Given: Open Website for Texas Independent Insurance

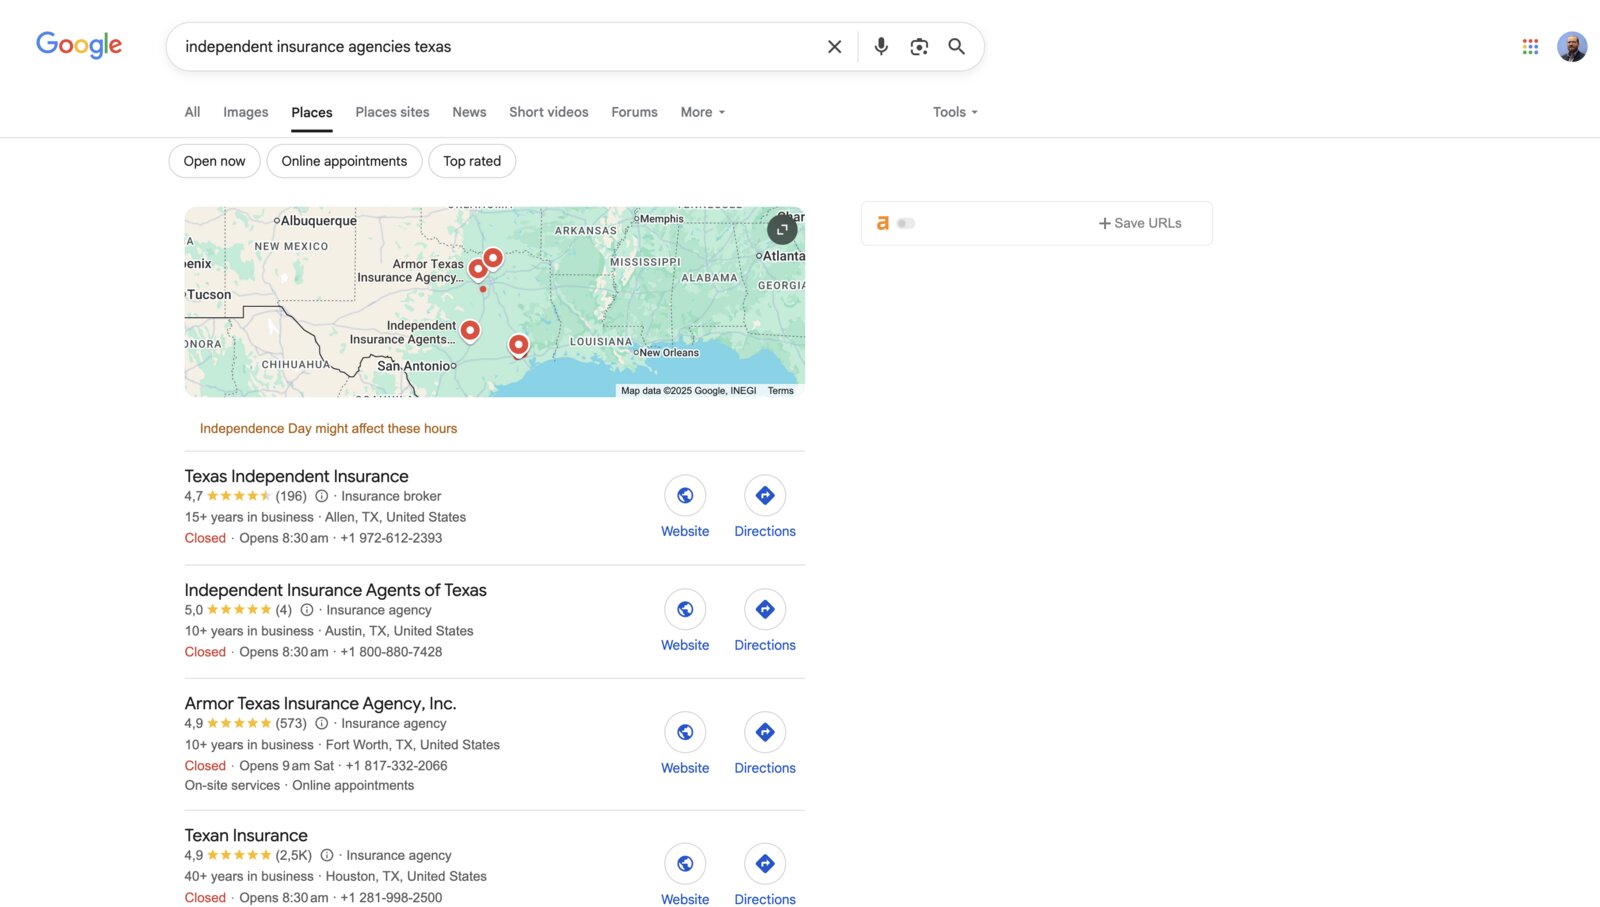Looking at the screenshot, I should [x=685, y=507].
